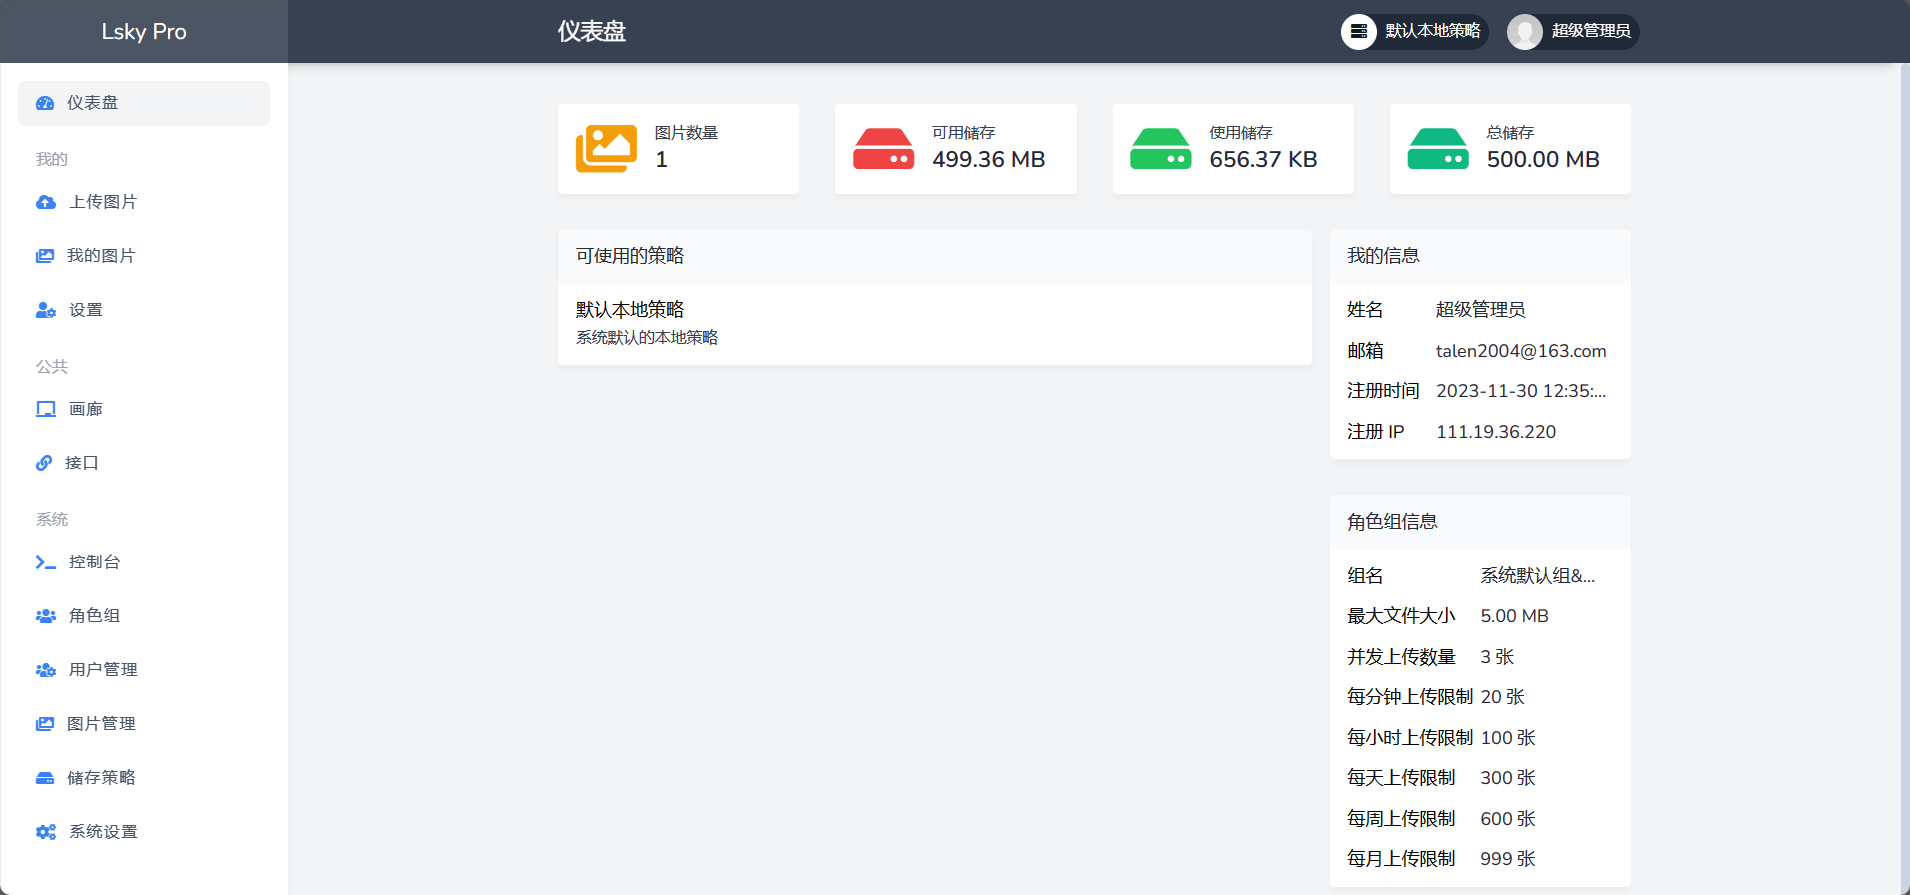Image resolution: width=1910 pixels, height=895 pixels.
Task: Click the orange image stack icon
Action: [x=606, y=149]
